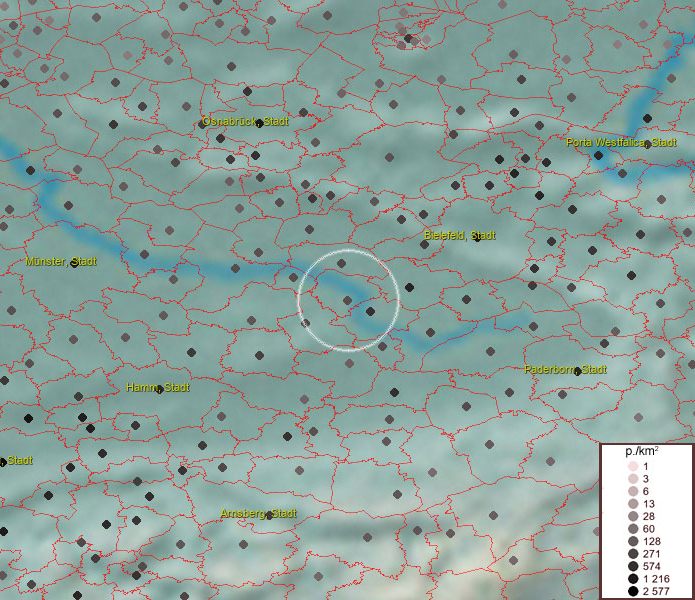This screenshot has width=695, height=600.
Task: Click the legend value '13'
Action: pyautogui.click(x=649, y=504)
